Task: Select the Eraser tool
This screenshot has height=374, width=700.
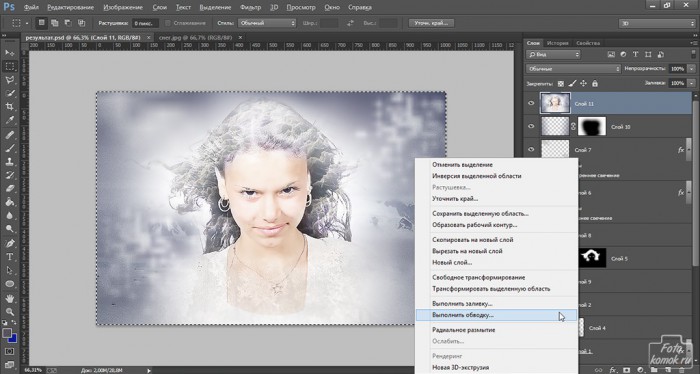Action: pos(9,188)
